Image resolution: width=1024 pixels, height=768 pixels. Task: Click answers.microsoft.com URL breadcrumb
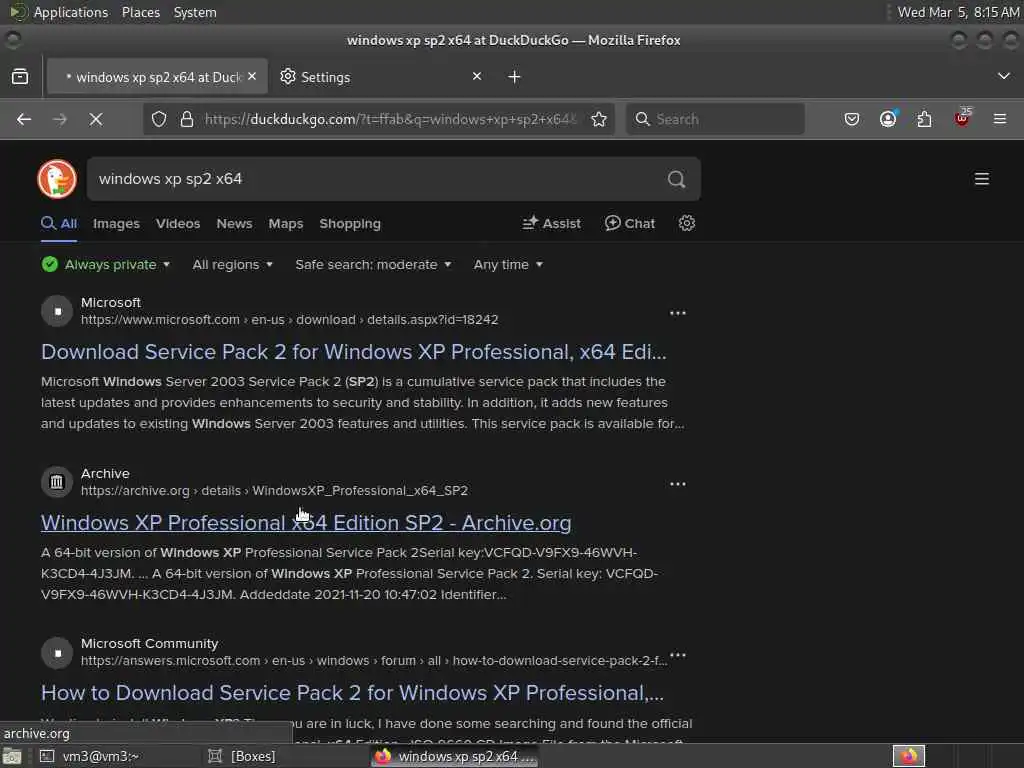click(374, 660)
